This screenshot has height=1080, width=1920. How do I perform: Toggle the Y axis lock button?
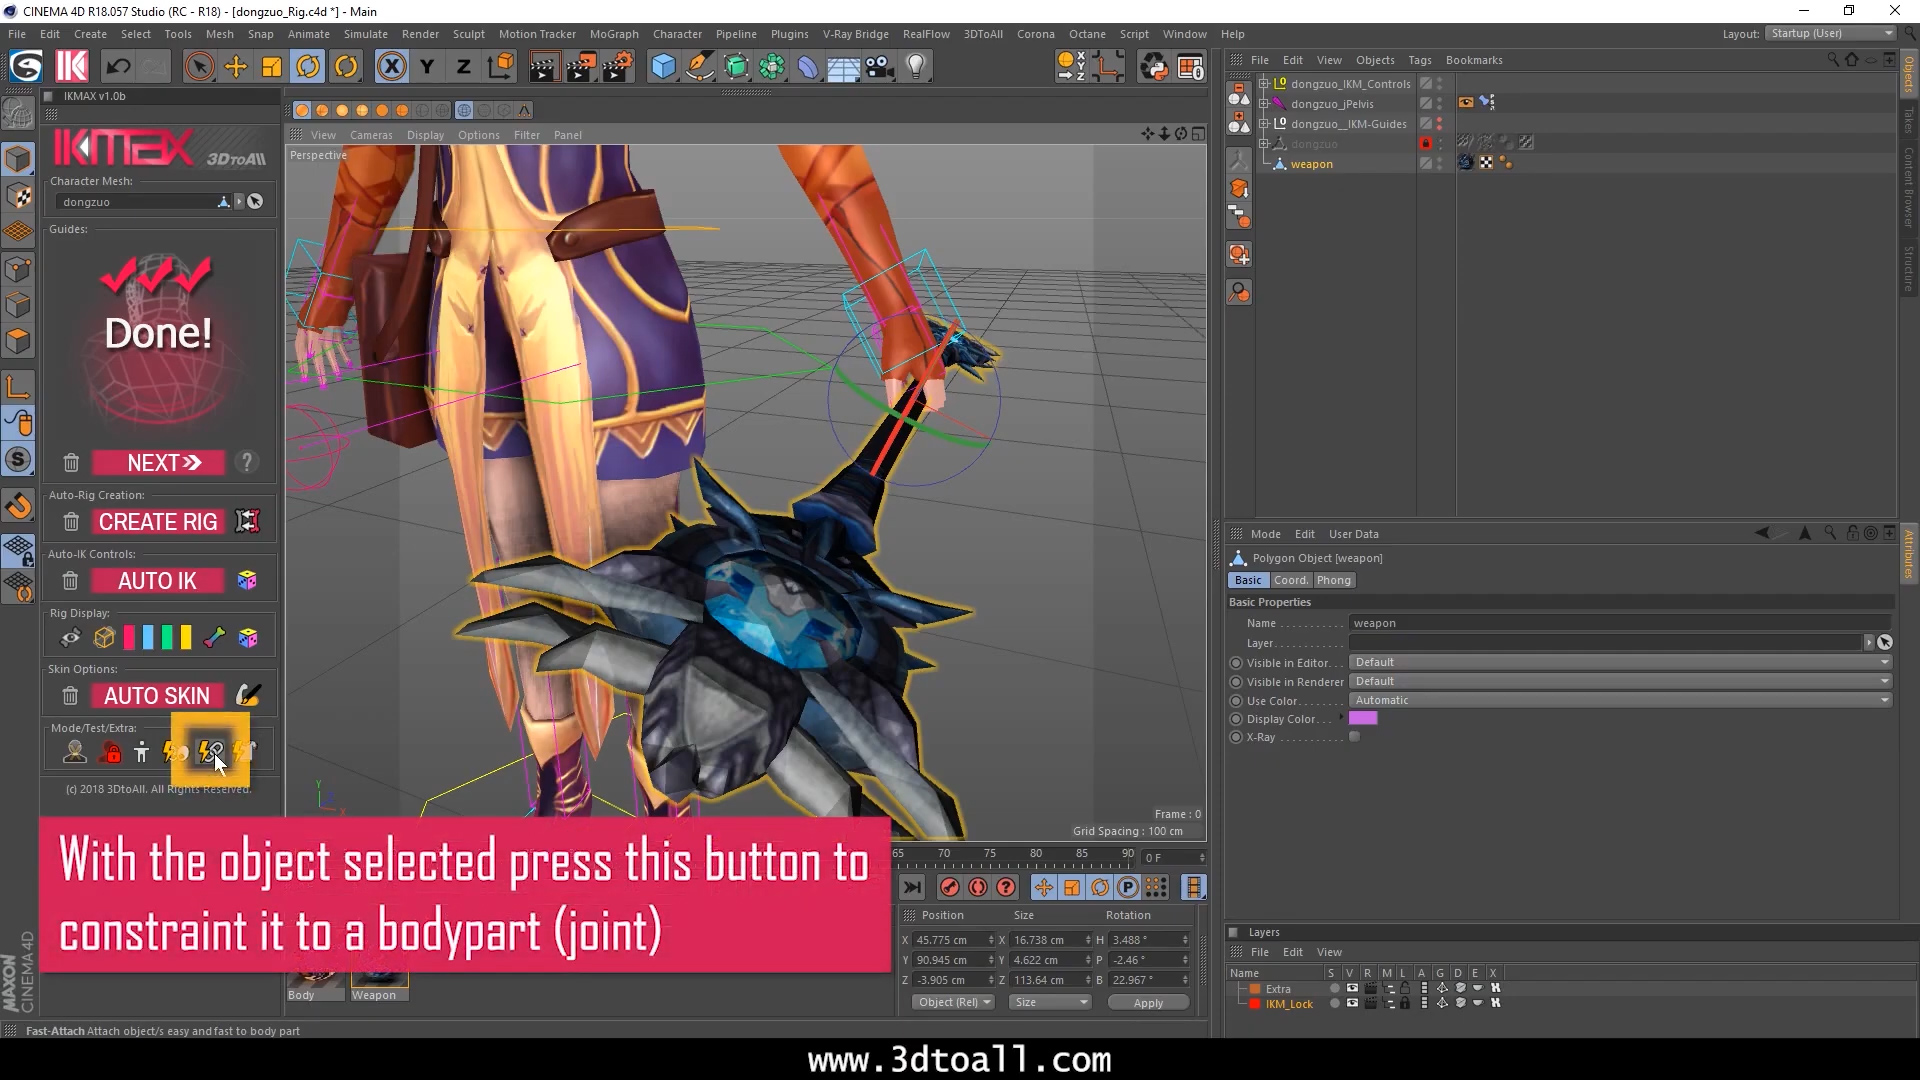click(427, 67)
